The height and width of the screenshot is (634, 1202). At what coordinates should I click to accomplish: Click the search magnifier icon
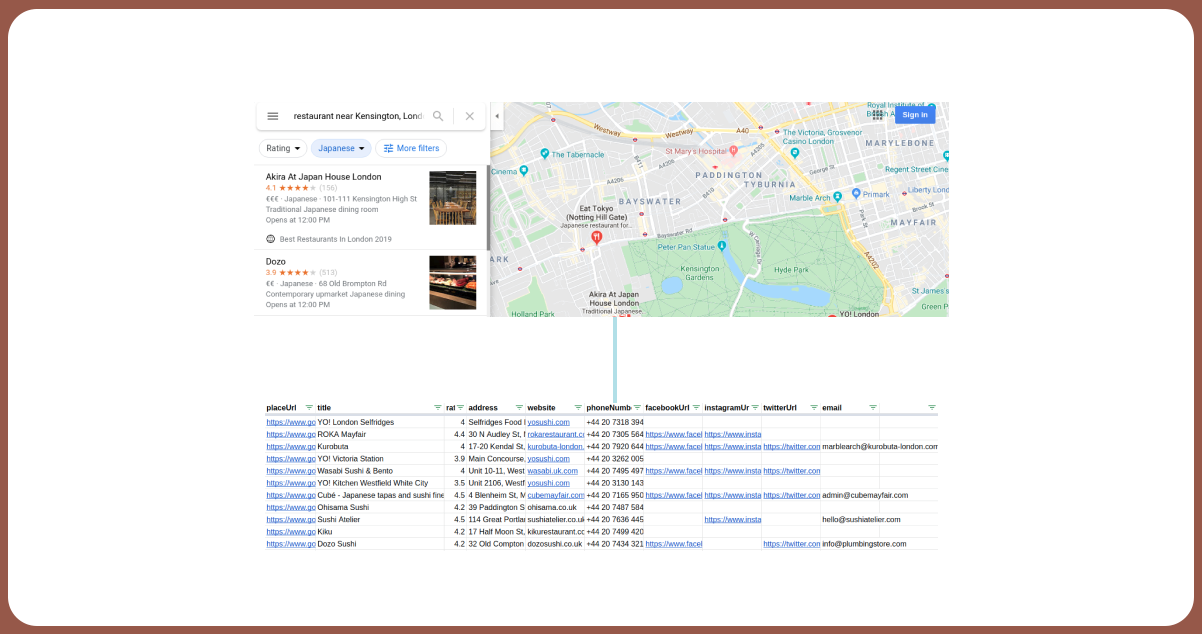(438, 116)
